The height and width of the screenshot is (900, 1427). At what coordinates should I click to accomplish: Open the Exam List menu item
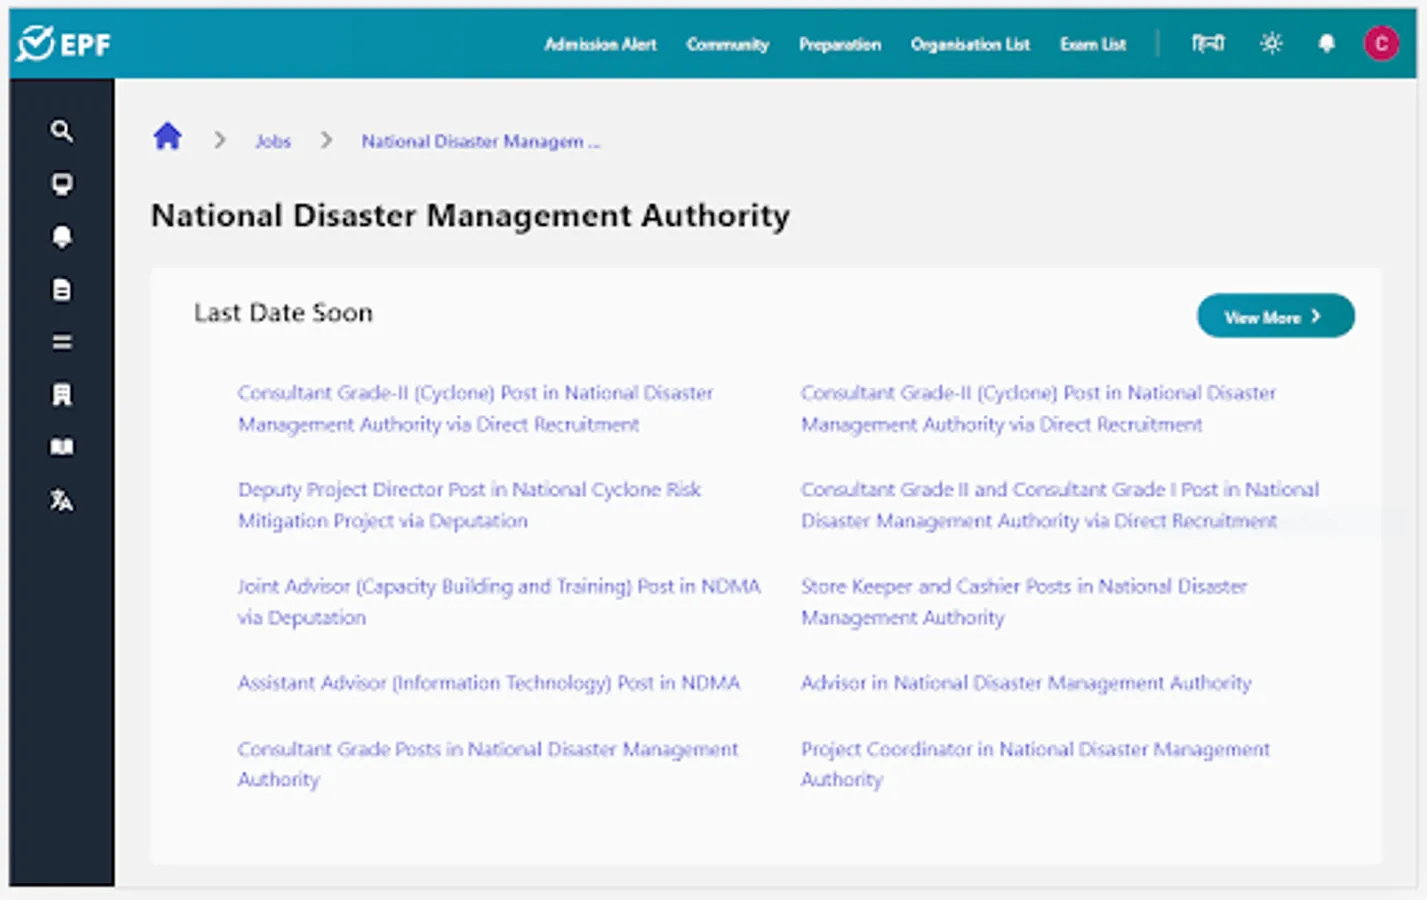[1093, 44]
